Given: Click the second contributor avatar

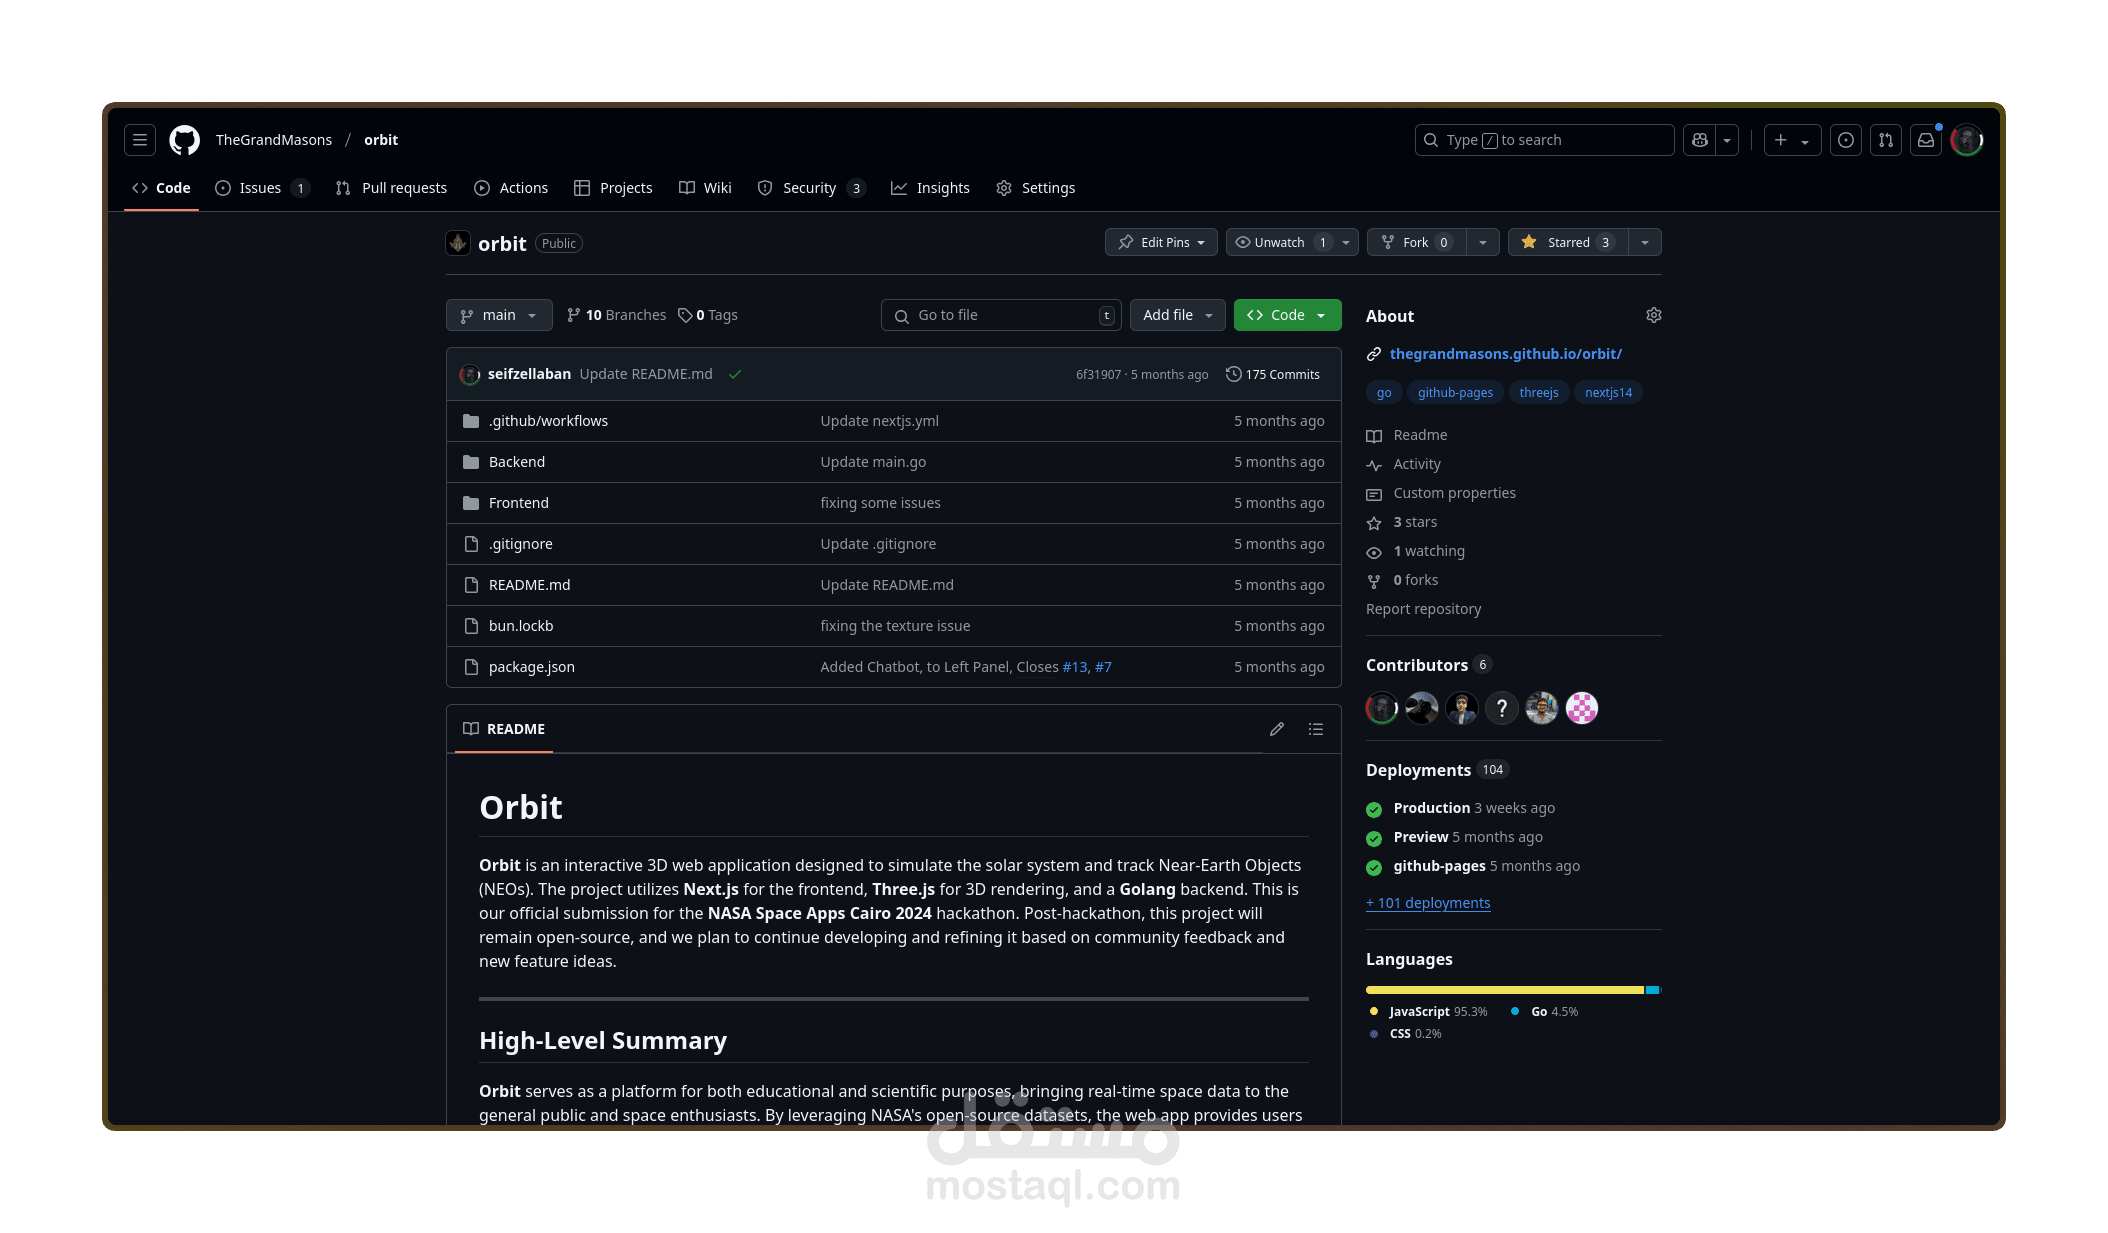Looking at the screenshot, I should click(1422, 708).
